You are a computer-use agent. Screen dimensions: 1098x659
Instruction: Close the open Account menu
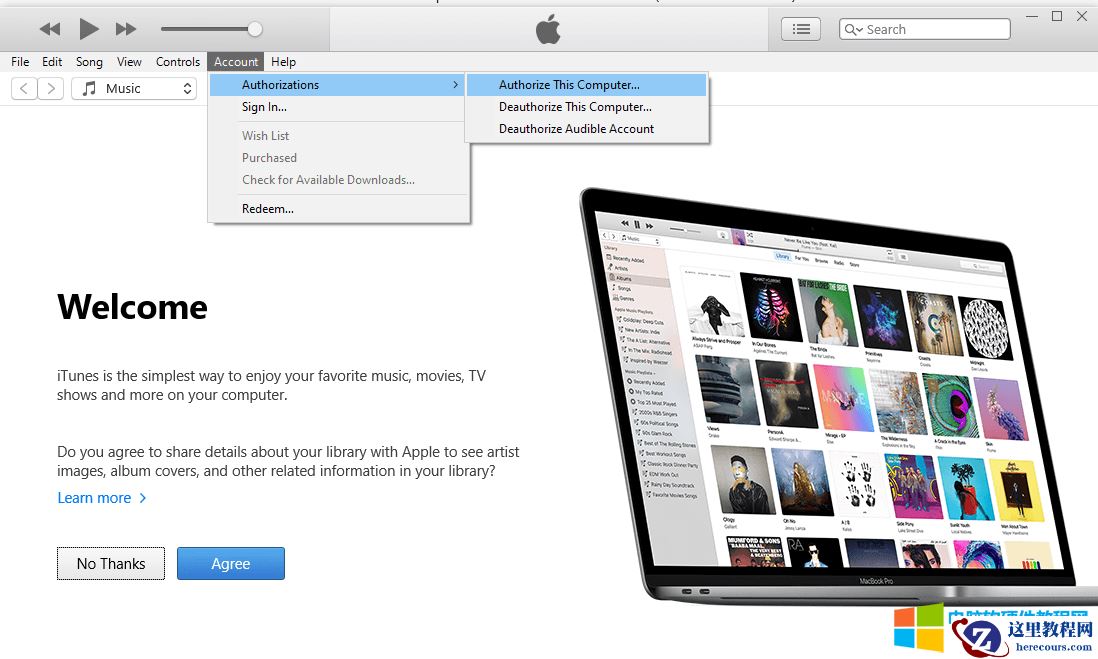(x=236, y=62)
